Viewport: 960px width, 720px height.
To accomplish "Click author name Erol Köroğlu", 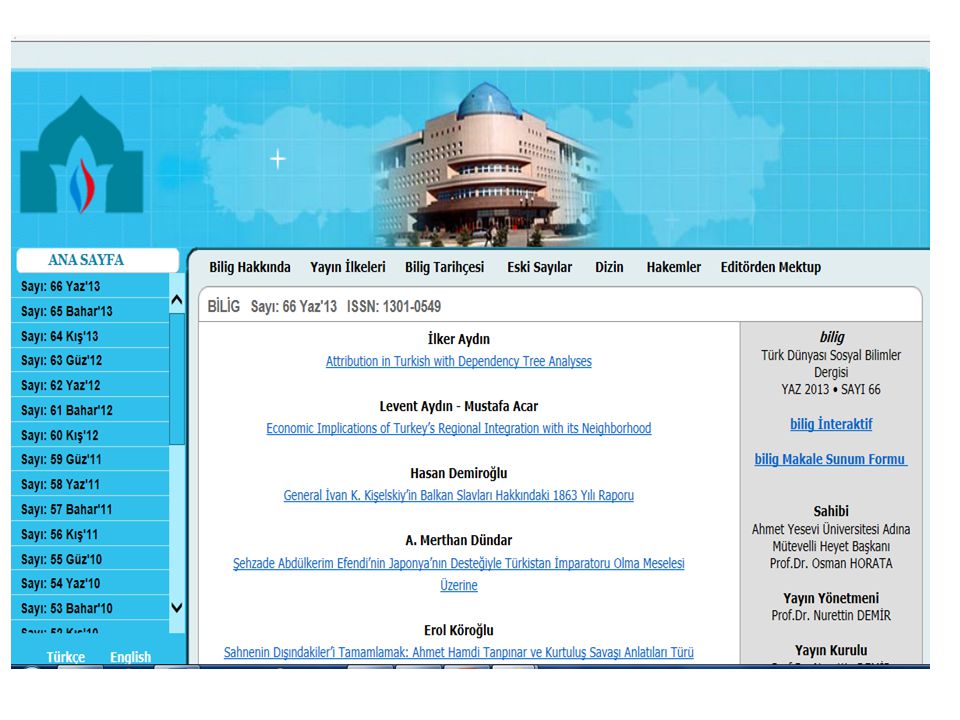I will point(459,631).
